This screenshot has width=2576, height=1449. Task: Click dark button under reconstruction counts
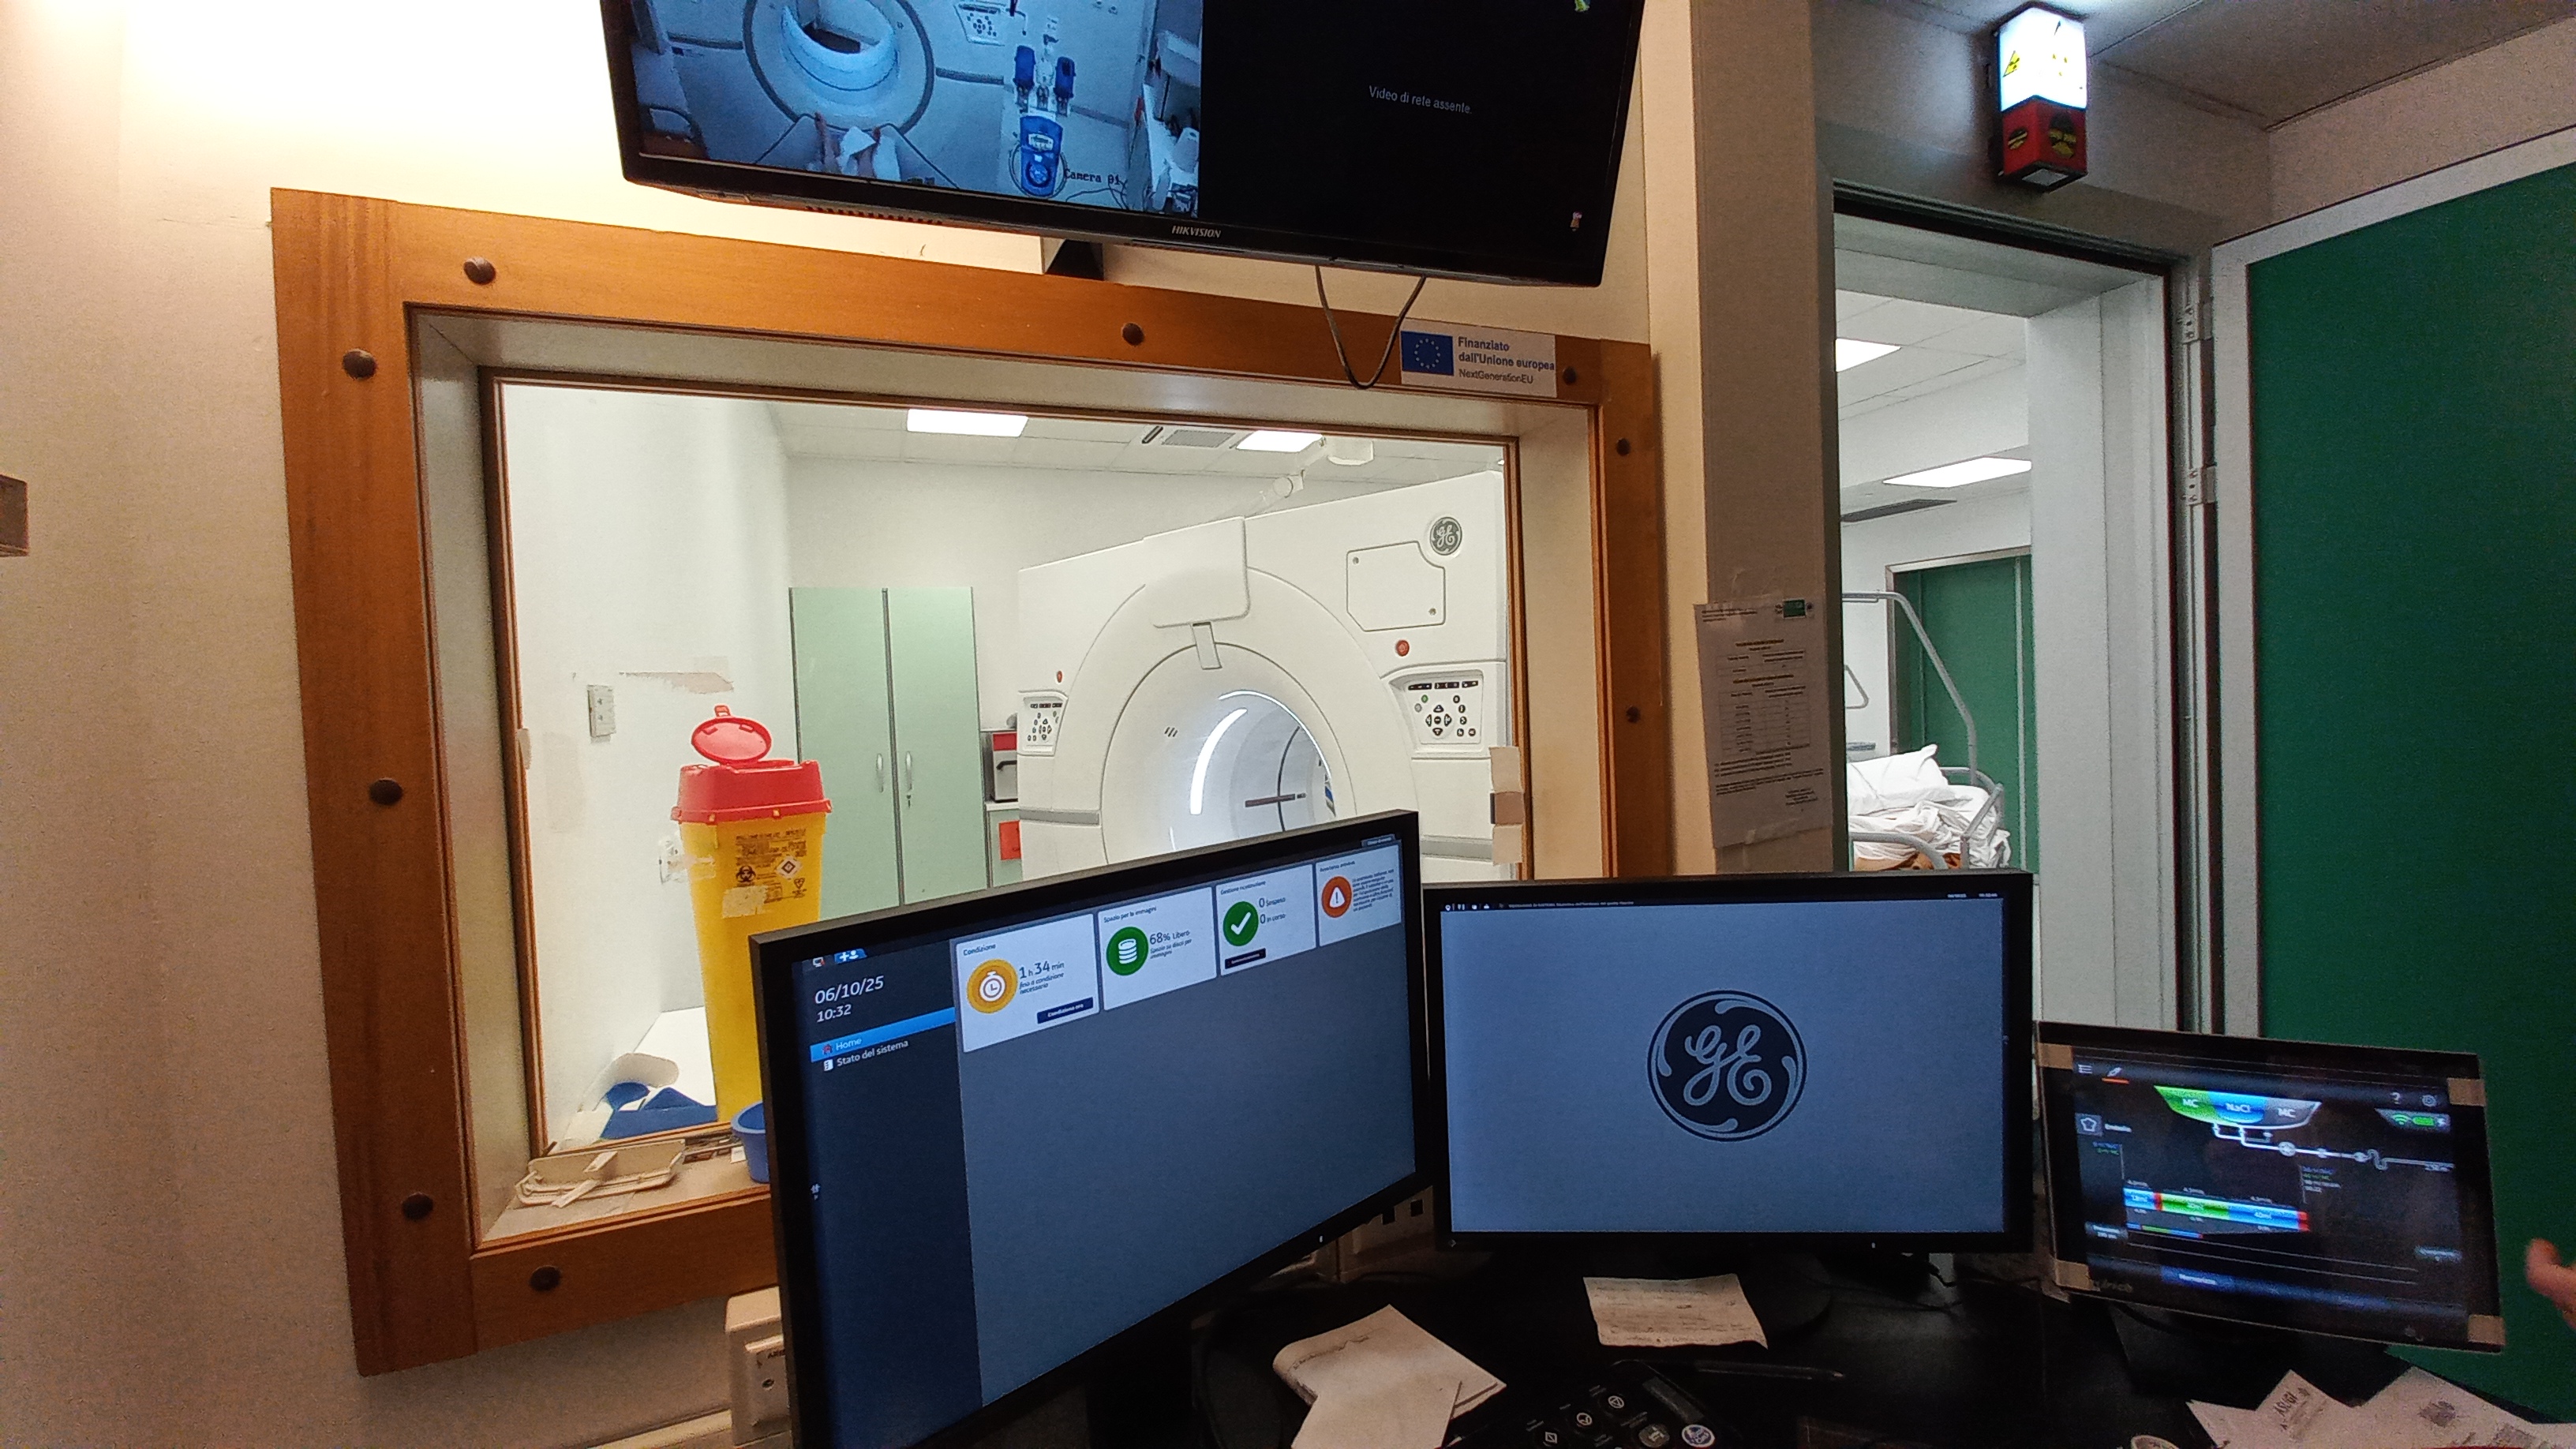click(1245, 959)
